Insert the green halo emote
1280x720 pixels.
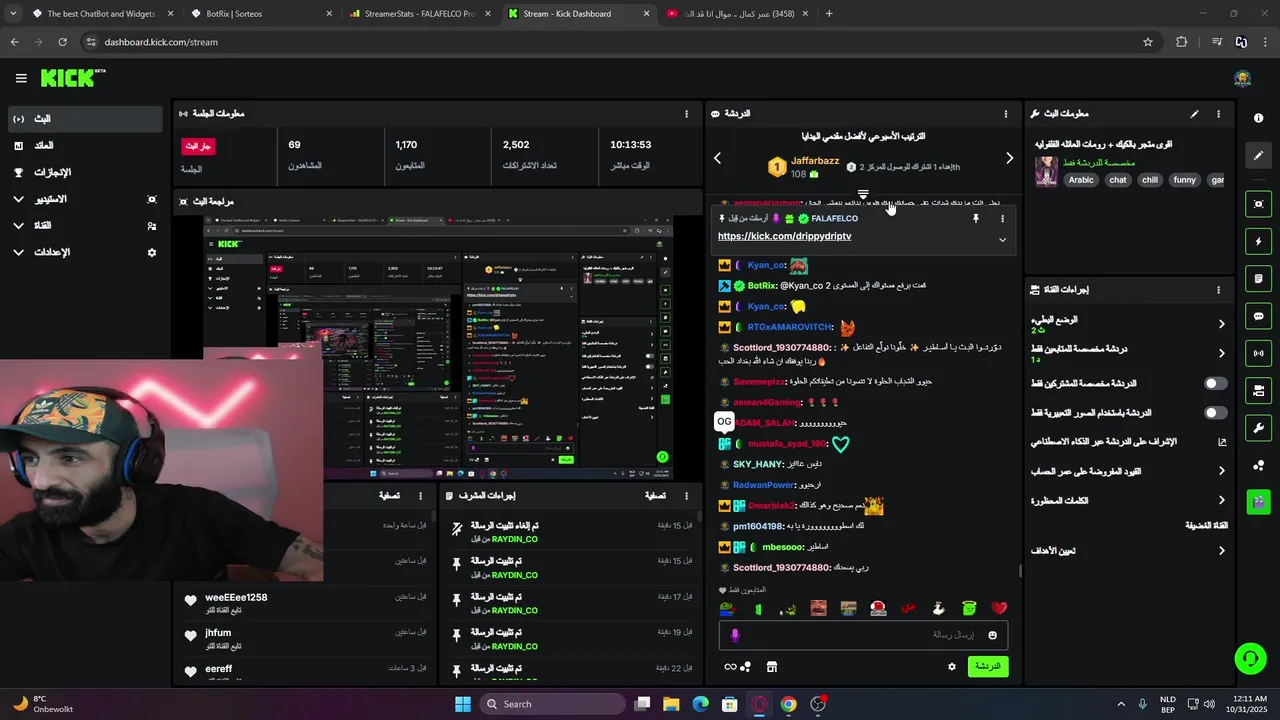pos(969,608)
